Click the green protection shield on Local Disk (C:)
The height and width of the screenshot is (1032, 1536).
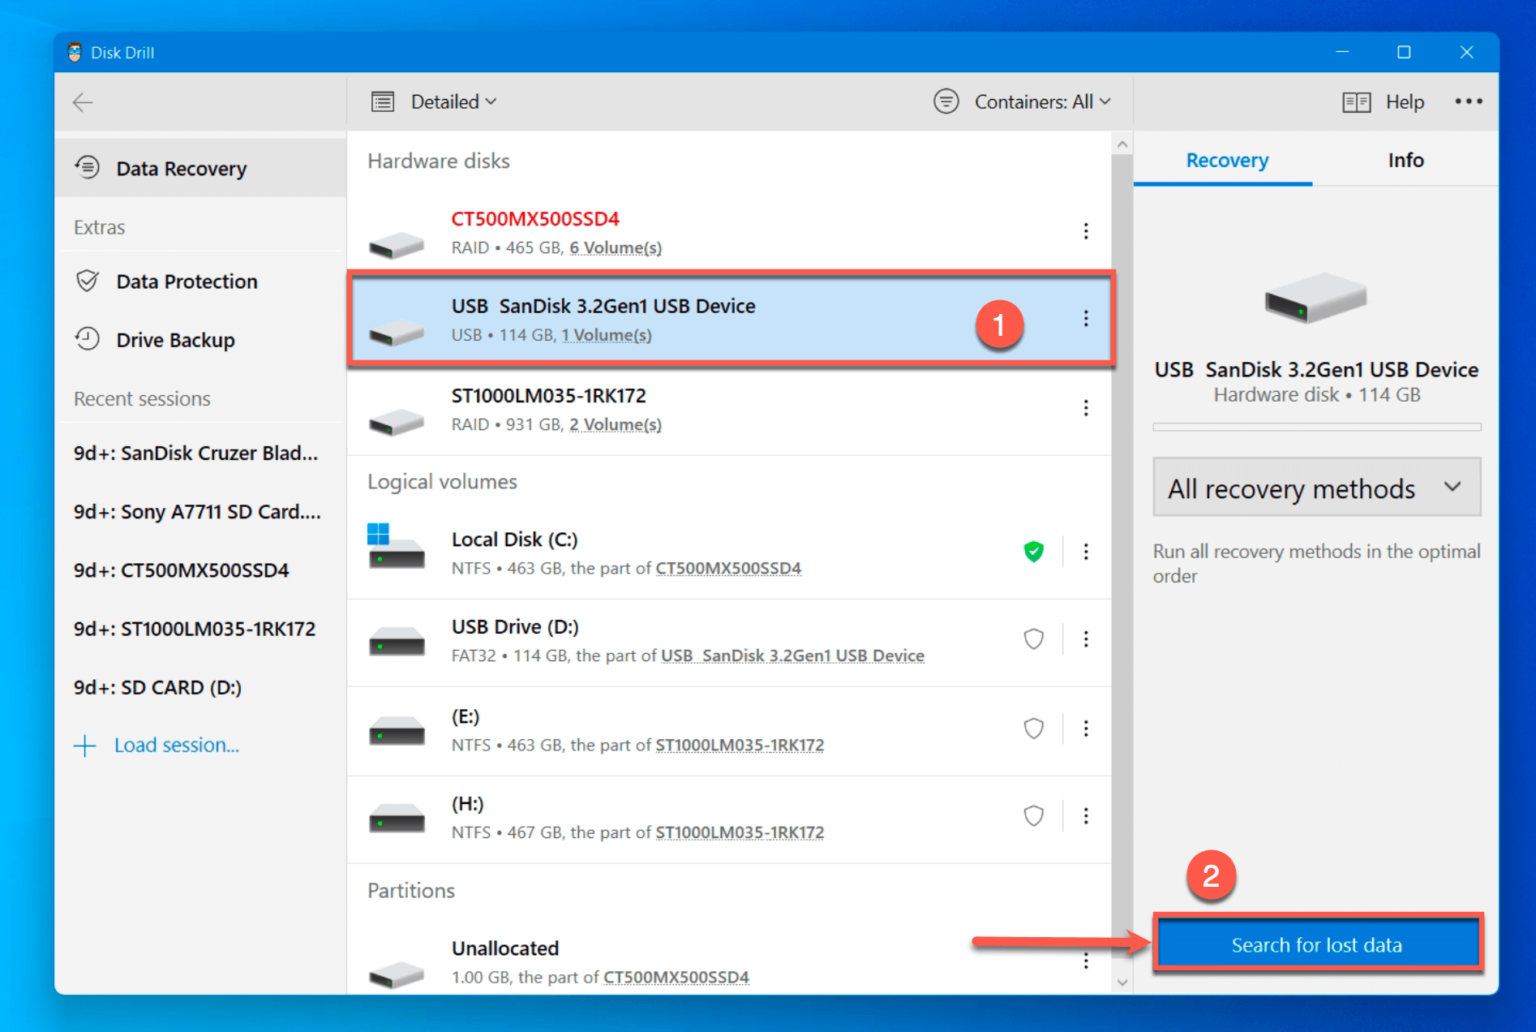(1033, 551)
